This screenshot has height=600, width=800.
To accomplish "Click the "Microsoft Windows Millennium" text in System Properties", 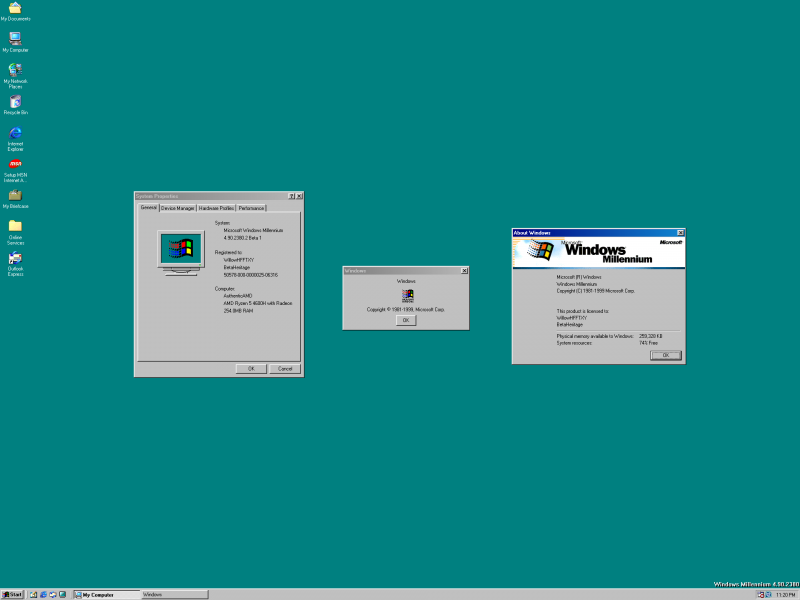I will coord(253,230).
